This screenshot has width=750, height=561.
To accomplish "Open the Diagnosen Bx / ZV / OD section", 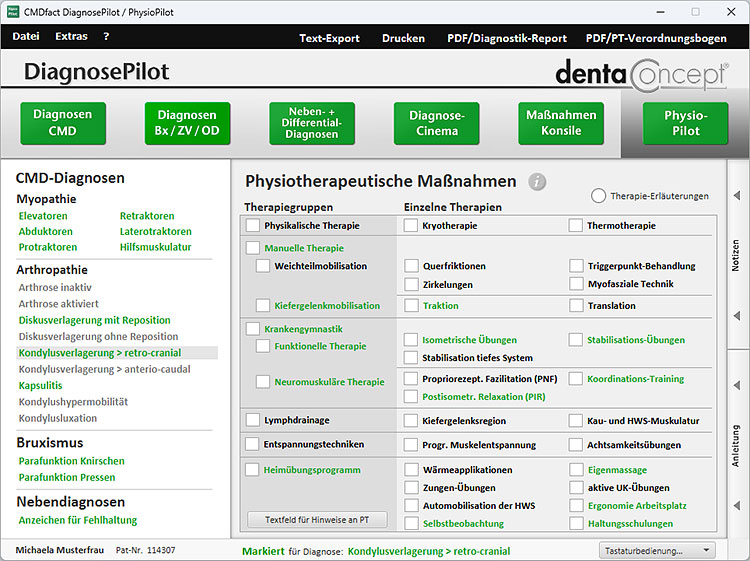I will pyautogui.click(x=187, y=123).
